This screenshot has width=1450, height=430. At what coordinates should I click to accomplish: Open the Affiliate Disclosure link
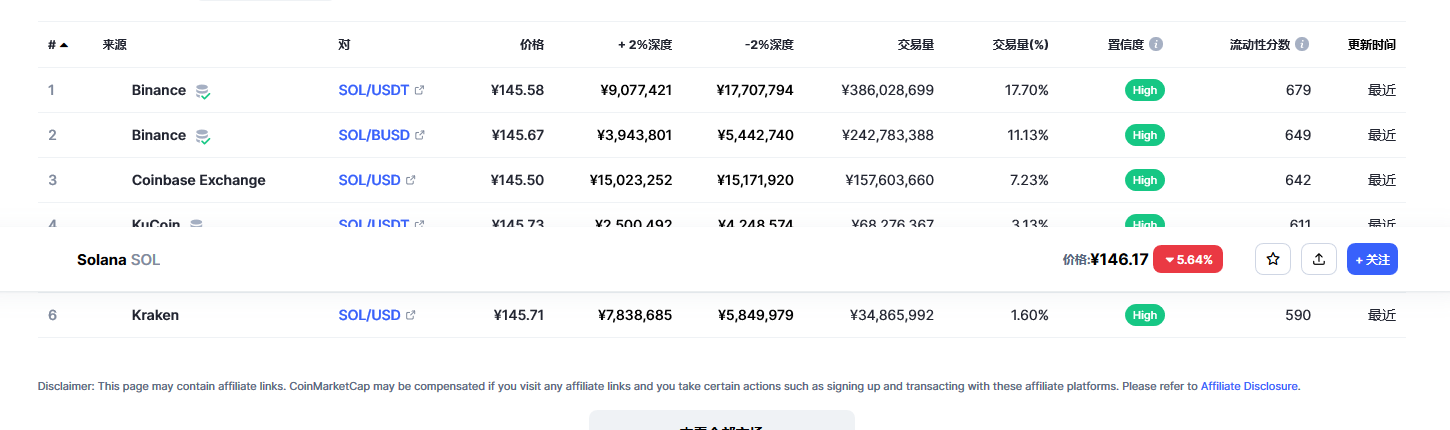click(1250, 386)
